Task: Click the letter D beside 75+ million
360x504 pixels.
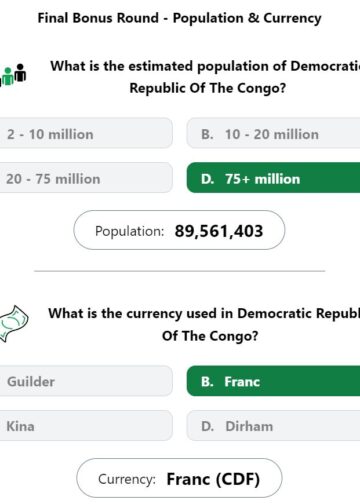Action: pyautogui.click(x=207, y=179)
